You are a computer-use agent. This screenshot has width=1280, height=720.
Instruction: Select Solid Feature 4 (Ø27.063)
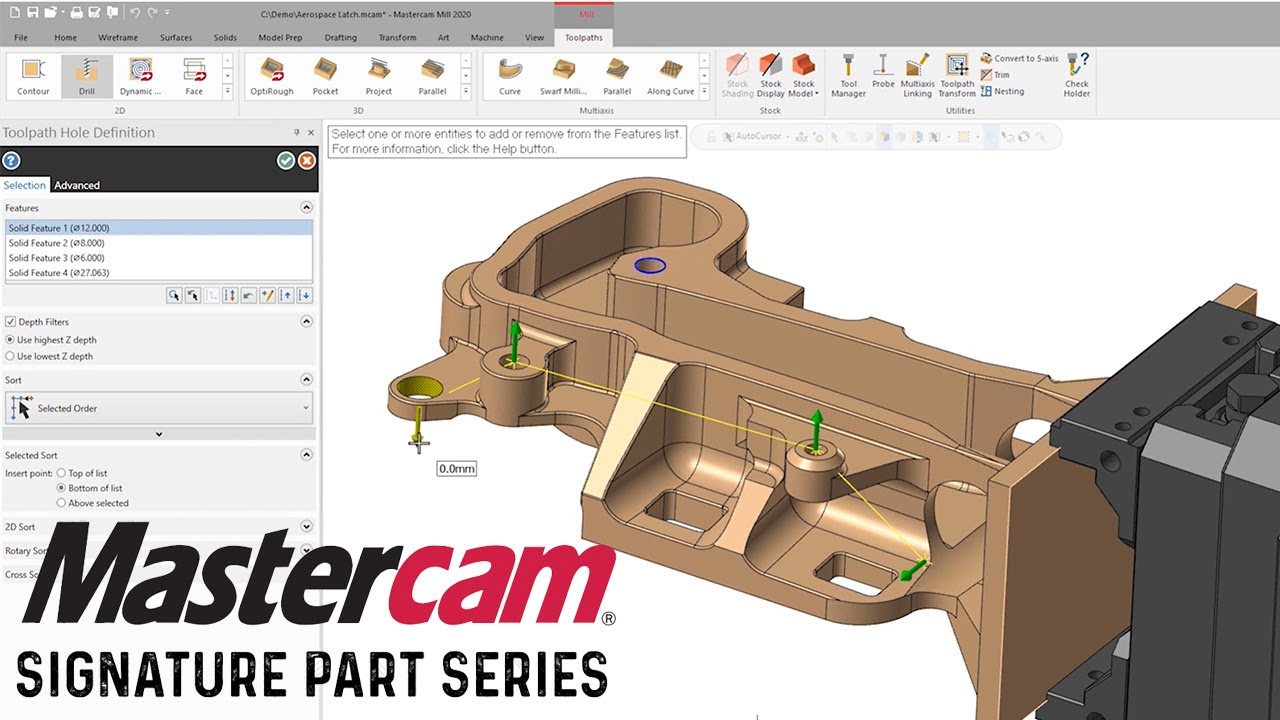pos(159,273)
